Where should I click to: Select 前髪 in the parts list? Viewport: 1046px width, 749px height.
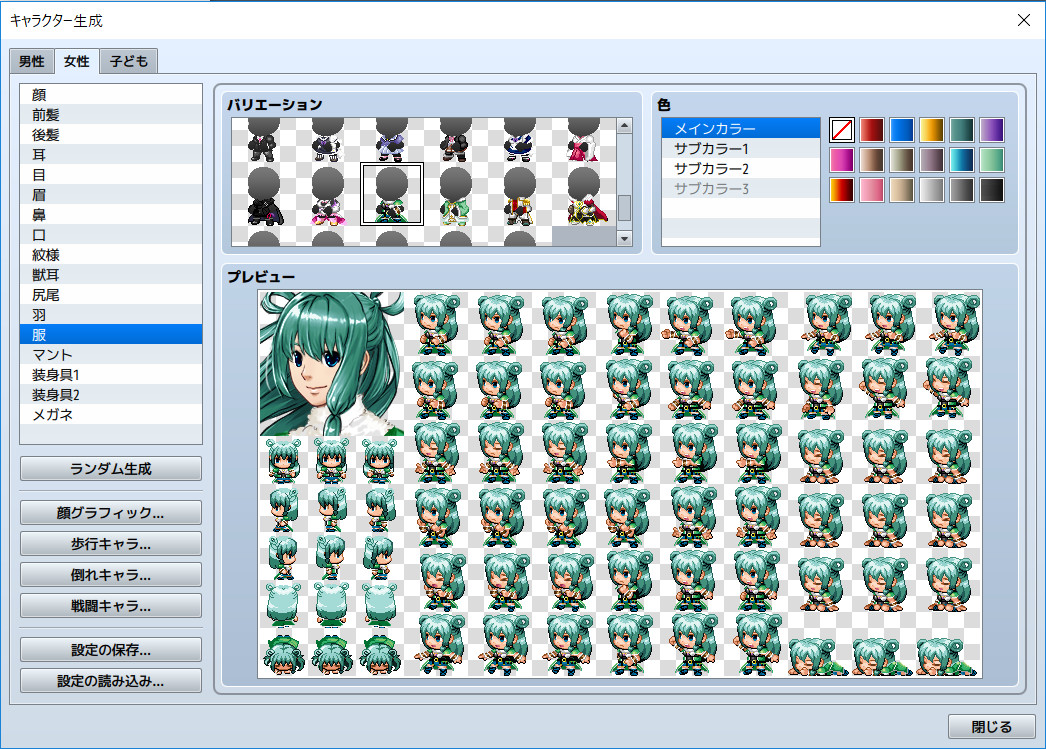[110, 114]
